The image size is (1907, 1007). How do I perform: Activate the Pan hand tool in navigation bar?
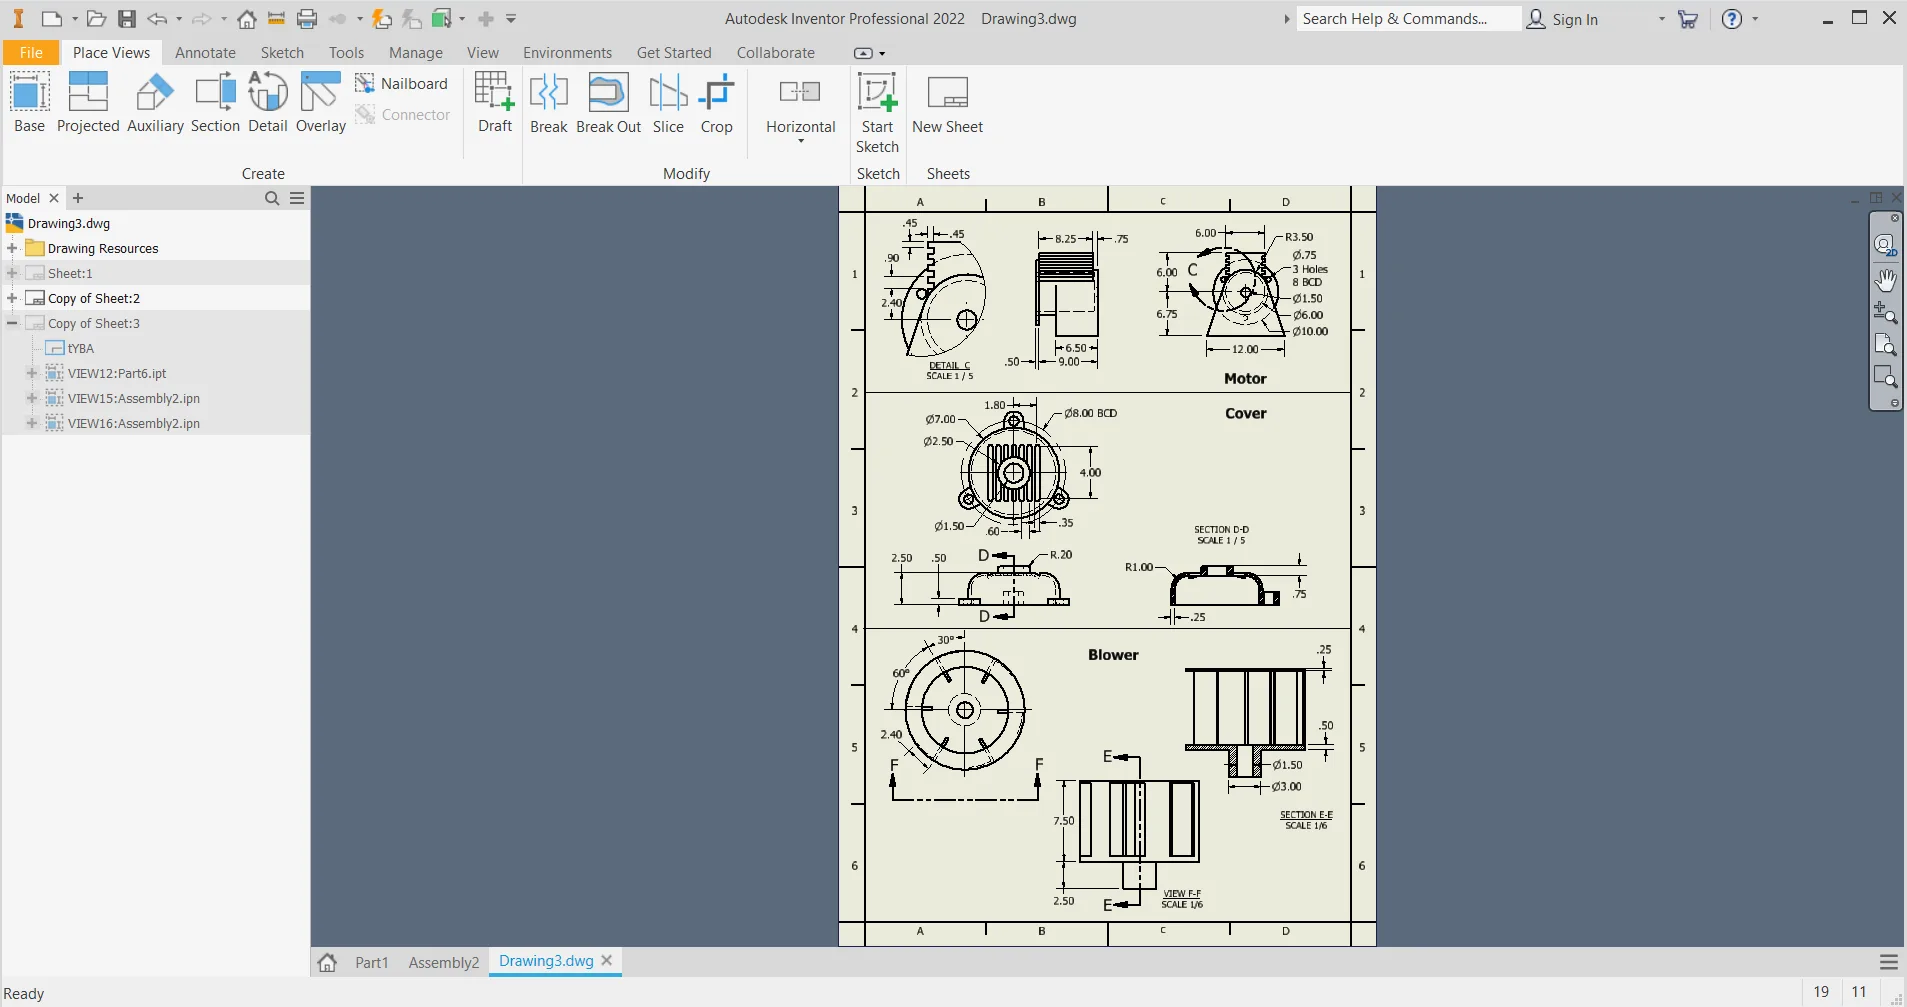[x=1885, y=280]
